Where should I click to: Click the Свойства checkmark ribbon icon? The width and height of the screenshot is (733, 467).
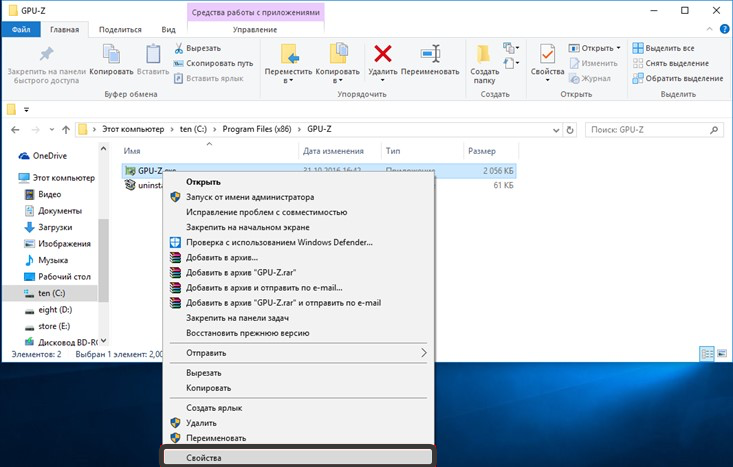tap(547, 54)
